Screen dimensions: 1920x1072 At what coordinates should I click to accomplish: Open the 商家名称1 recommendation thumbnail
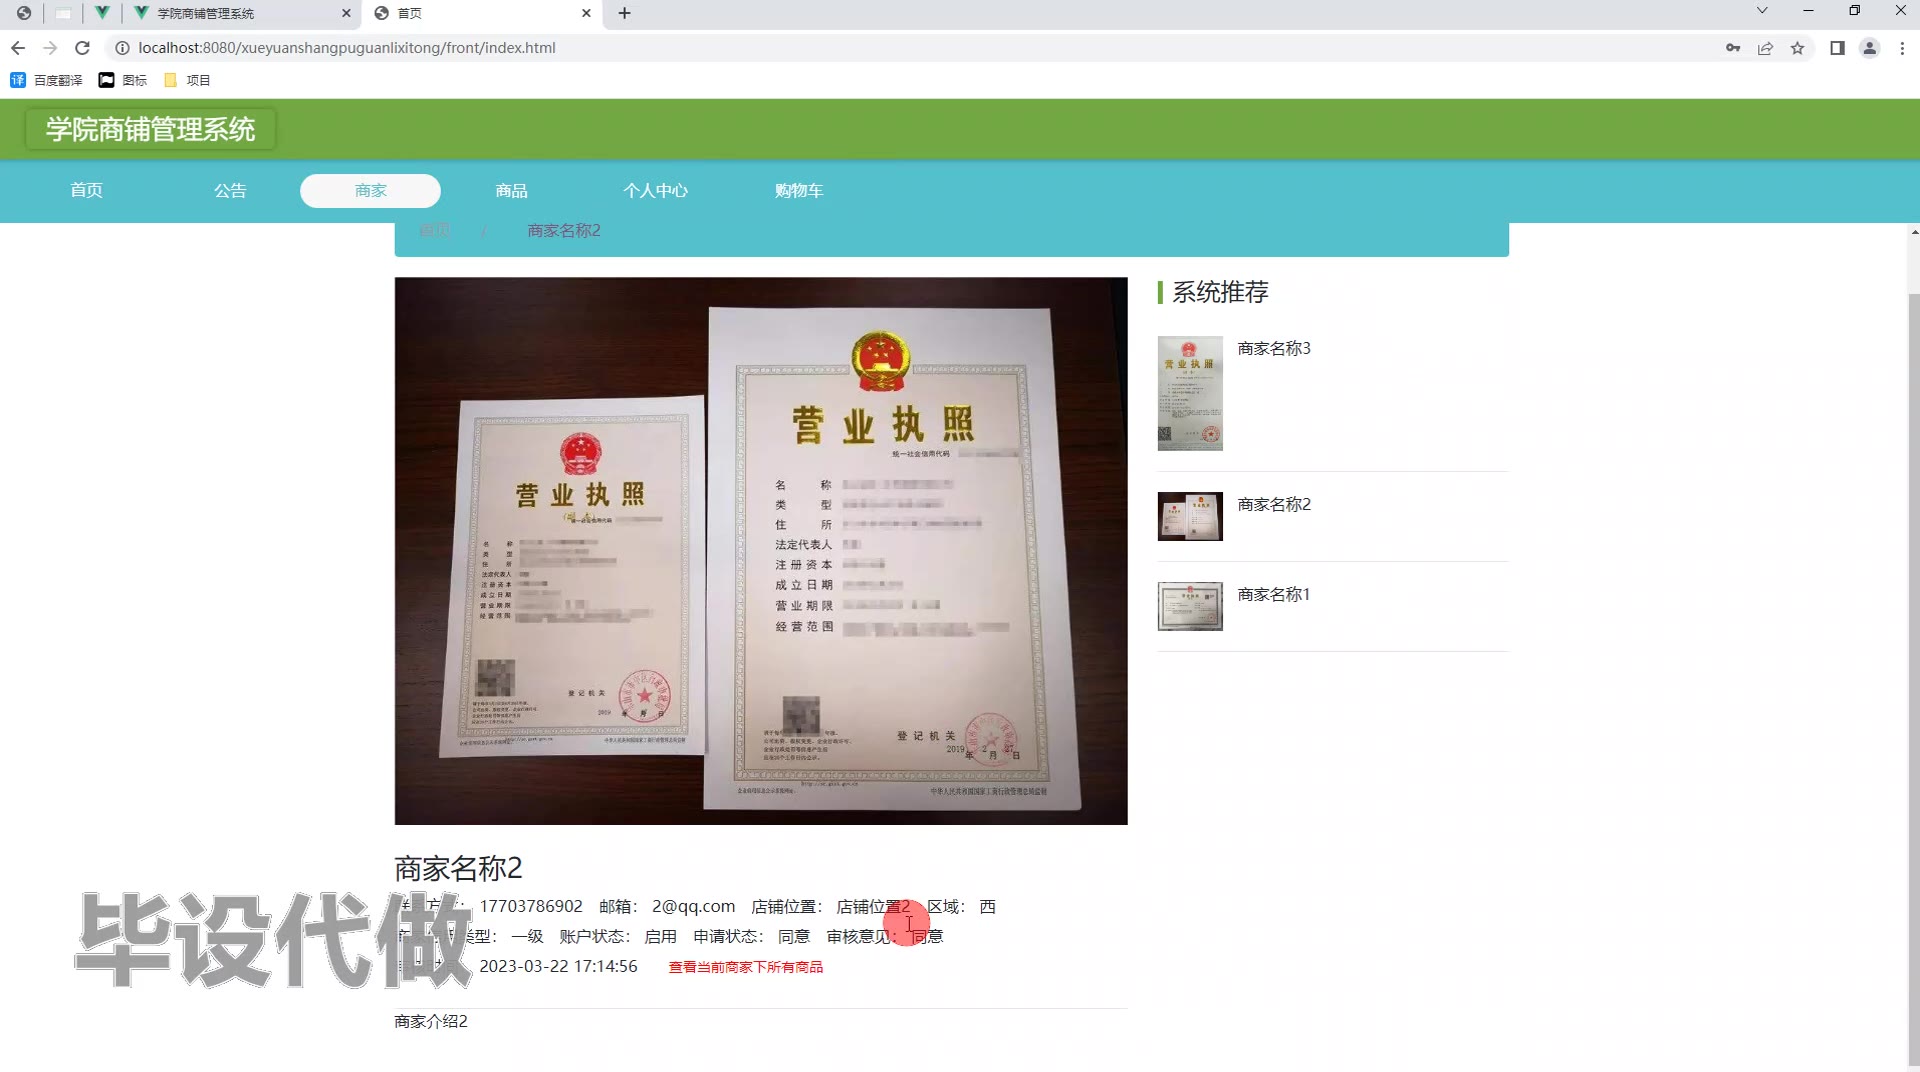[1190, 606]
